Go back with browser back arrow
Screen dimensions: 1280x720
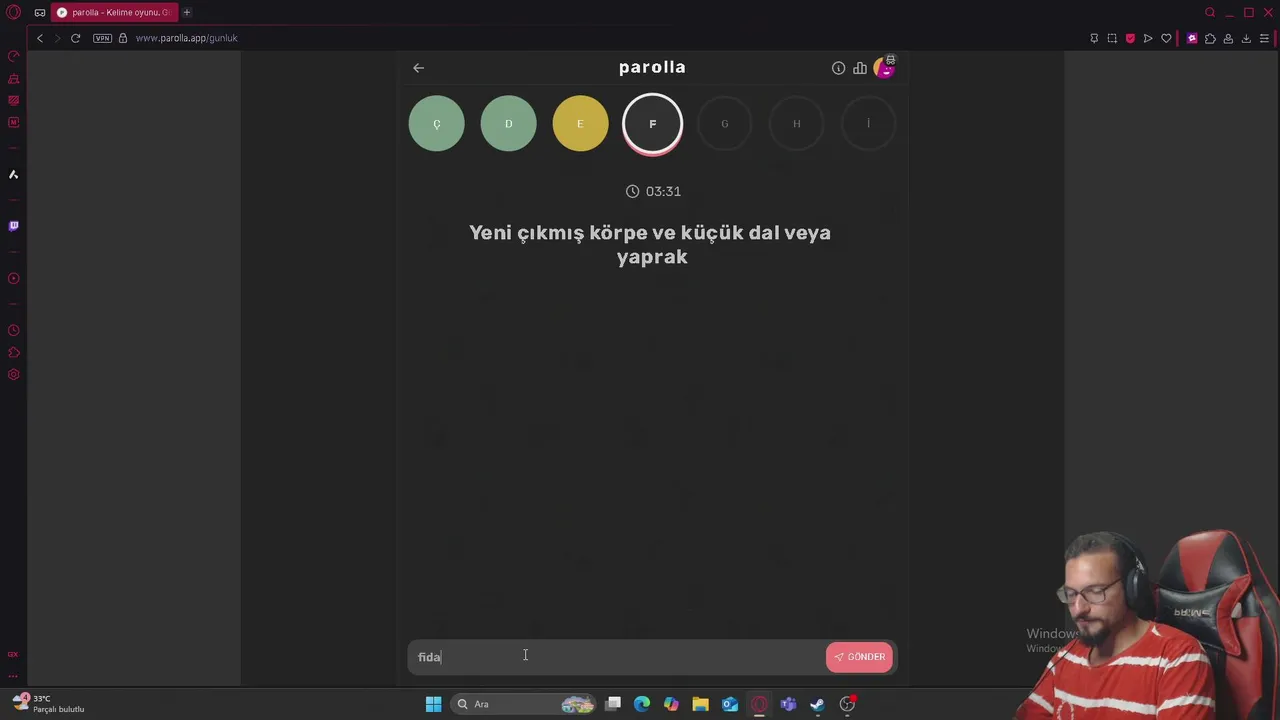pyautogui.click(x=40, y=38)
